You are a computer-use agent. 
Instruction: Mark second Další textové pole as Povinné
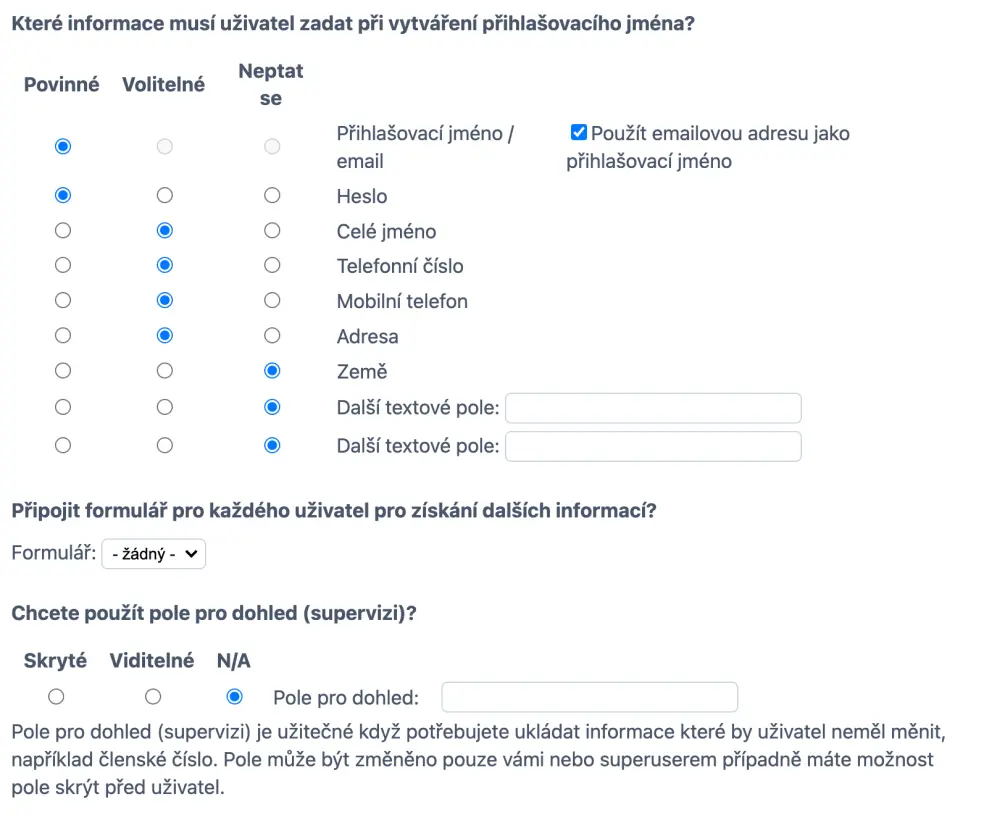(63, 446)
